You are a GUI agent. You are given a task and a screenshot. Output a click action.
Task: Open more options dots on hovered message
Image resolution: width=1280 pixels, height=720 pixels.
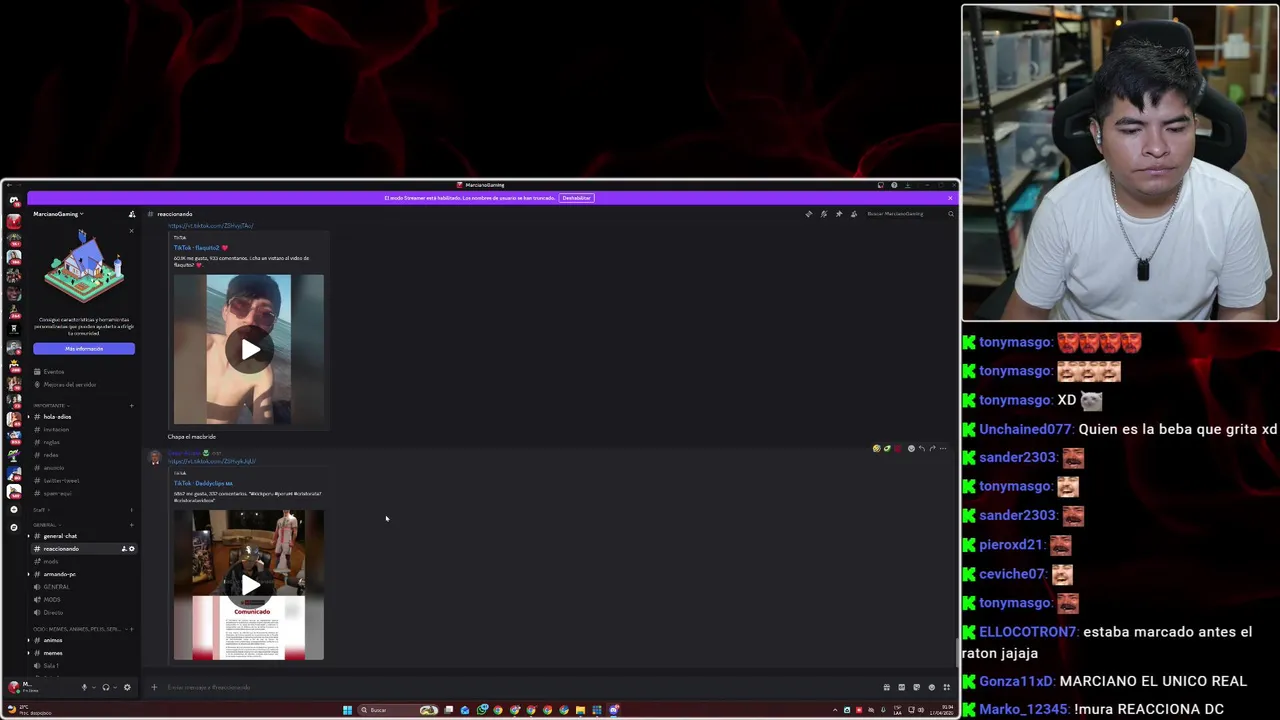point(943,449)
